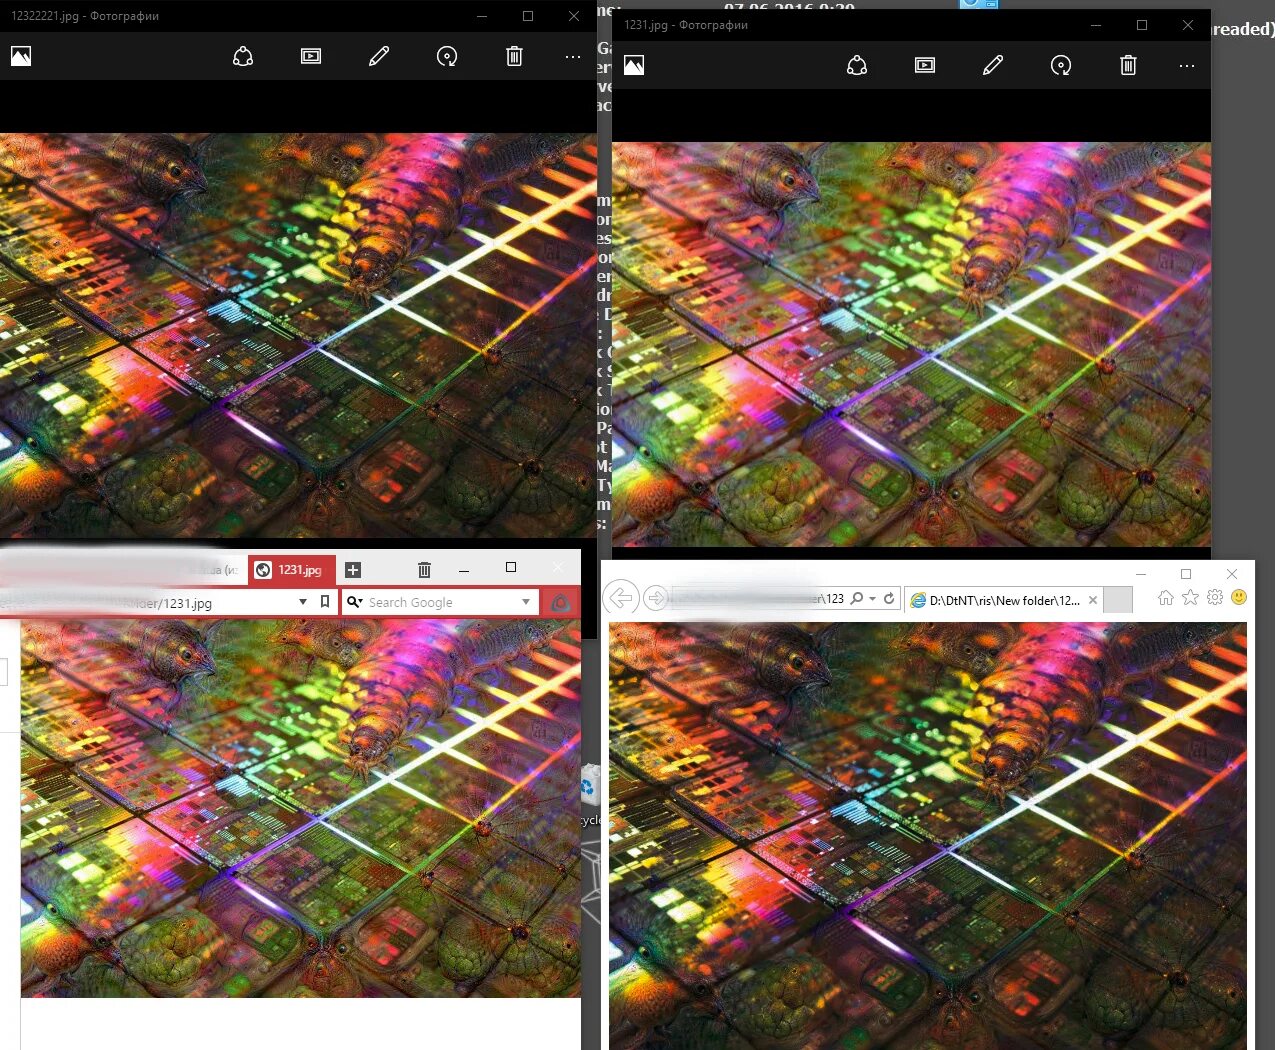The height and width of the screenshot is (1050, 1275).
Task: Go forward in Internet Explorer
Action: pos(655,598)
